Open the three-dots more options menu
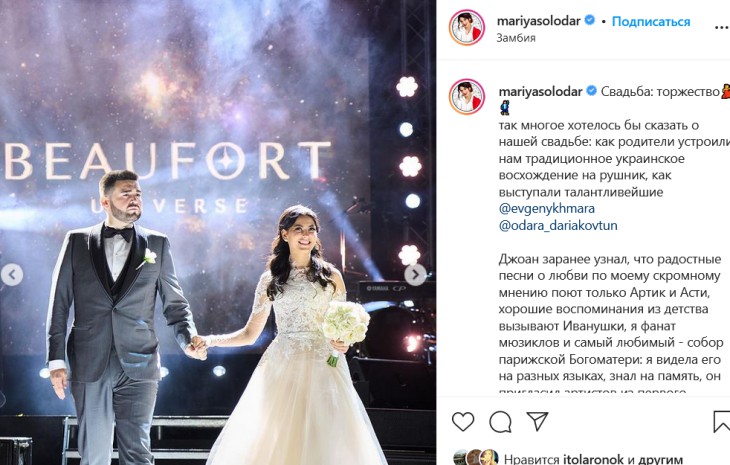This screenshot has width=730, height=465. 721,27
